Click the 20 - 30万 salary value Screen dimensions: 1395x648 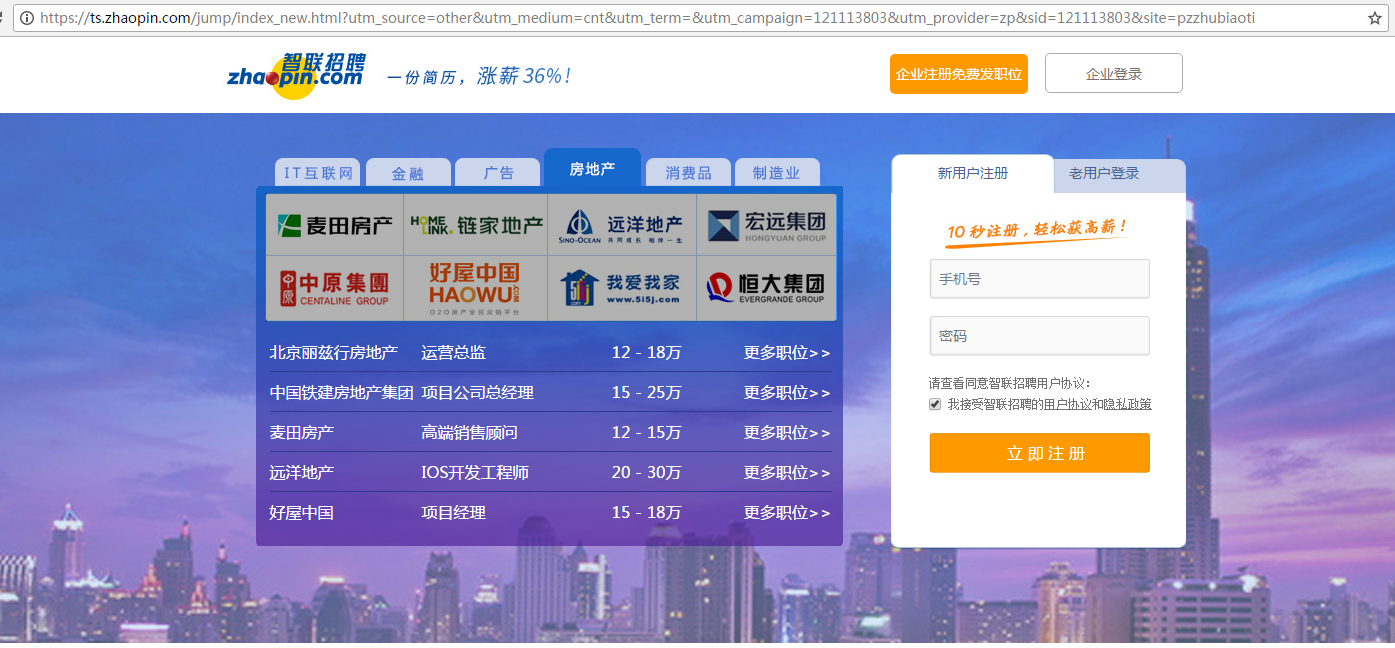(647, 473)
